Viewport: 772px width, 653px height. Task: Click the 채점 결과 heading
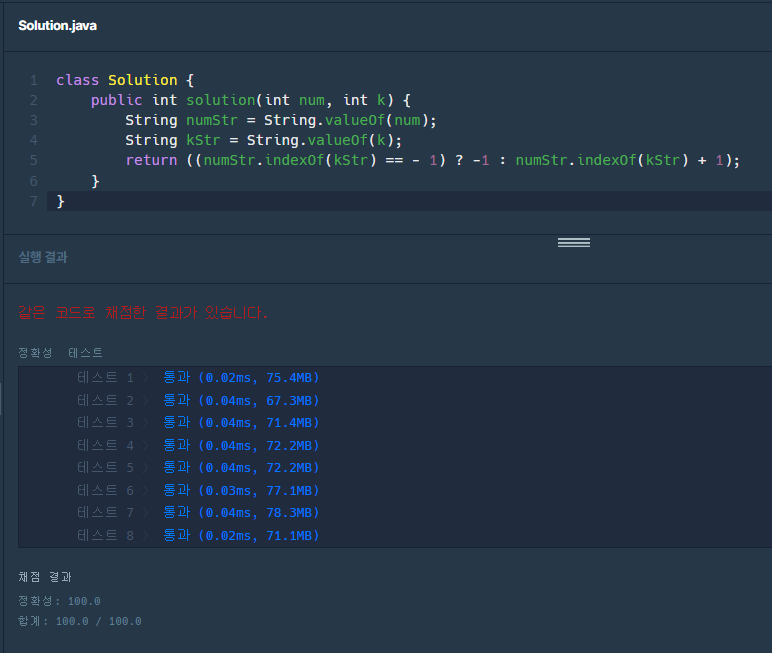coord(45,577)
